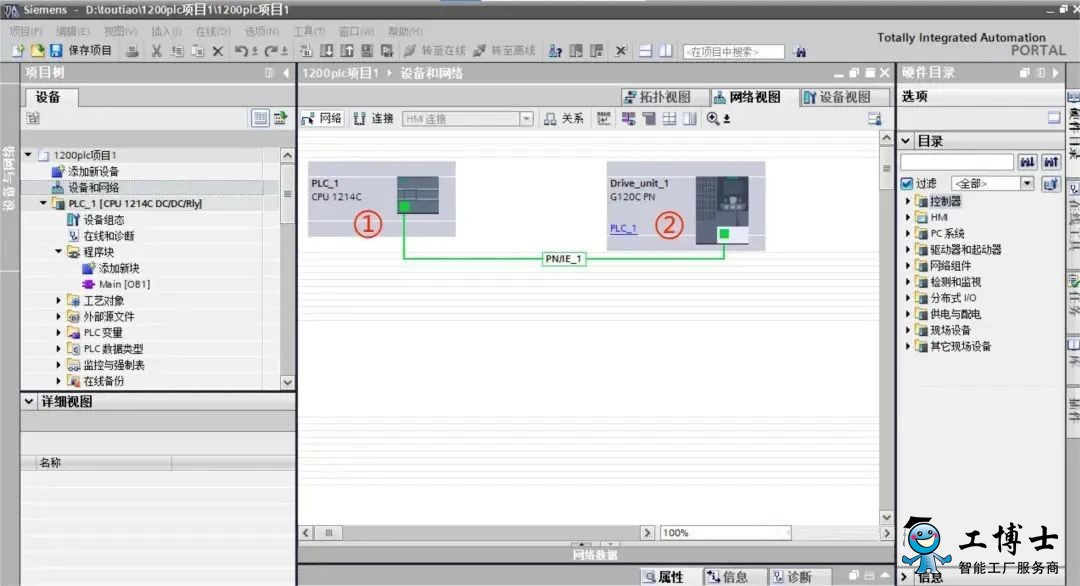This screenshot has width=1080, height=586.
Task: Expand the PLC 变量 tags folder
Action: pos(59,333)
